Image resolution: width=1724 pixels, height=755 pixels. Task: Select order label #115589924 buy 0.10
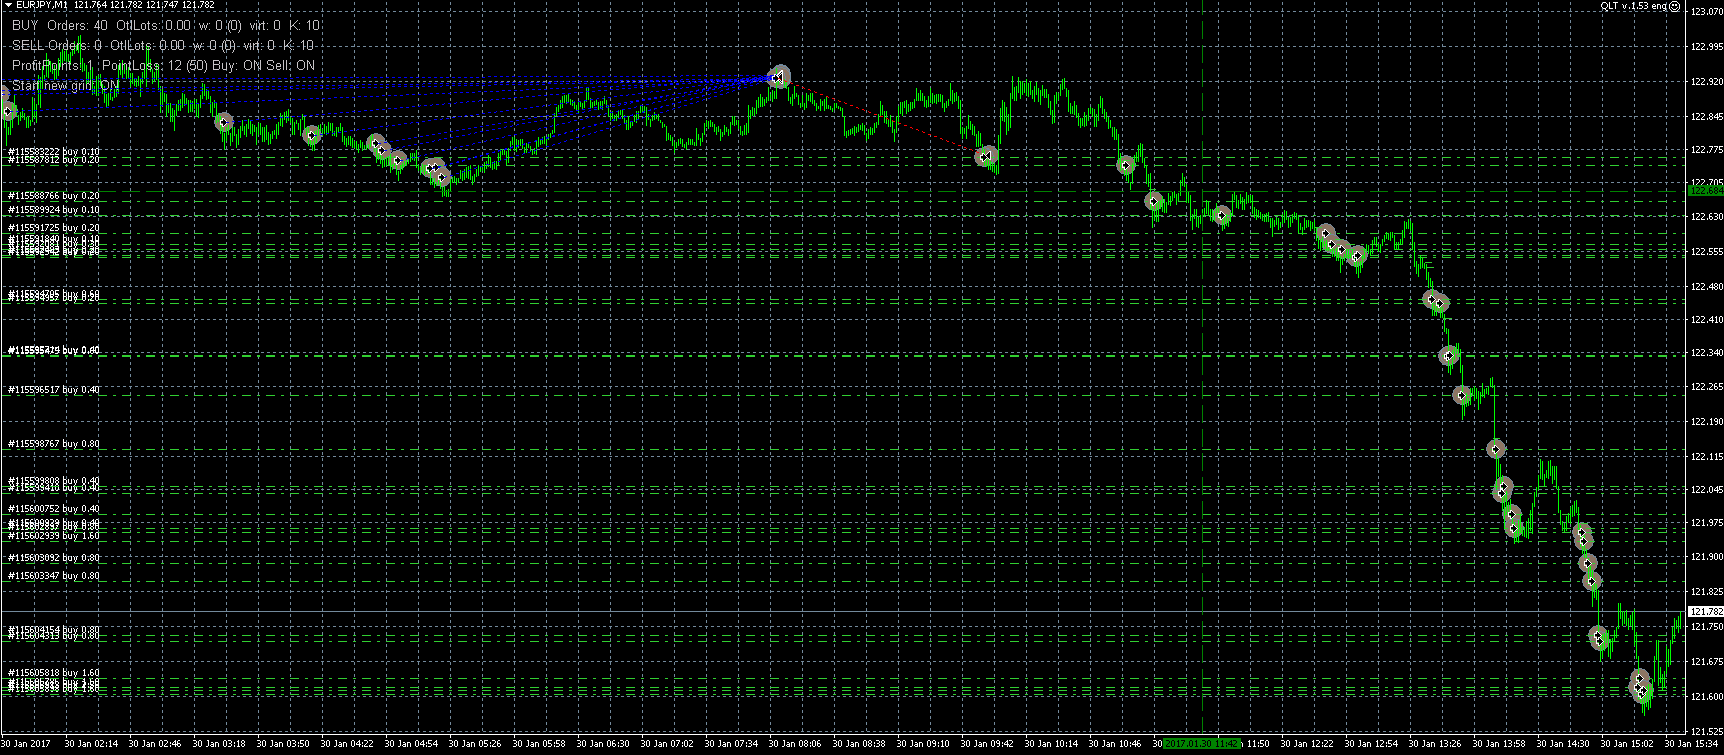54,210
